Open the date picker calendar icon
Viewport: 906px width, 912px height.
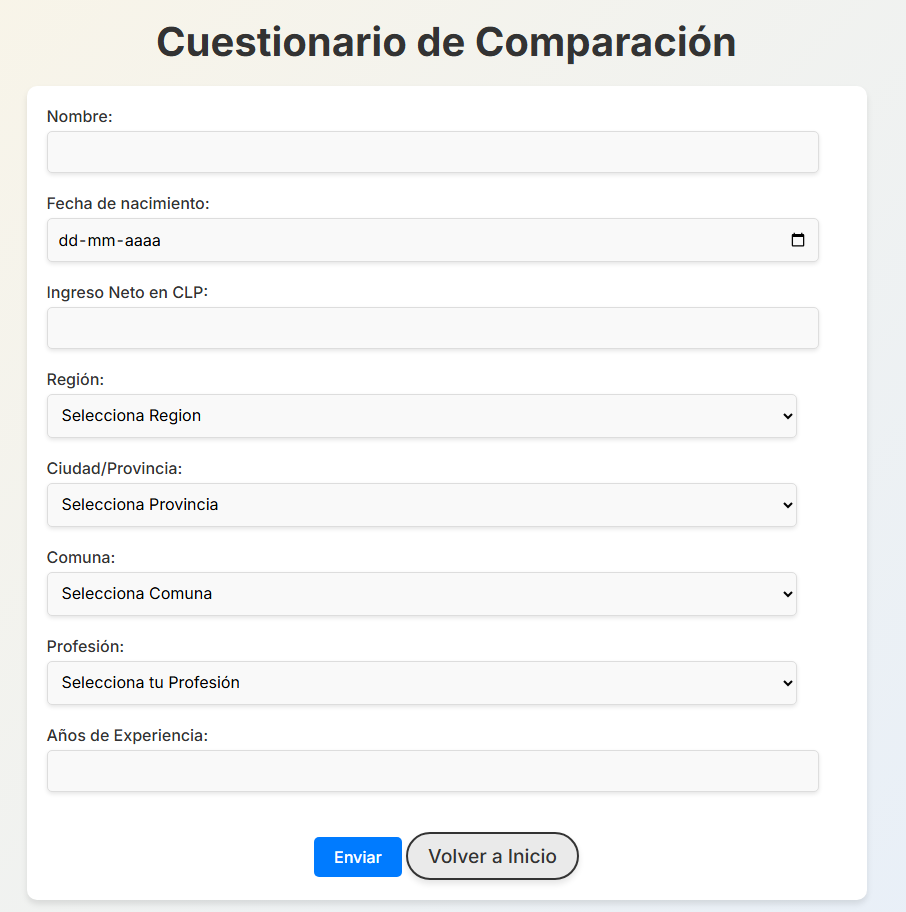coord(797,240)
